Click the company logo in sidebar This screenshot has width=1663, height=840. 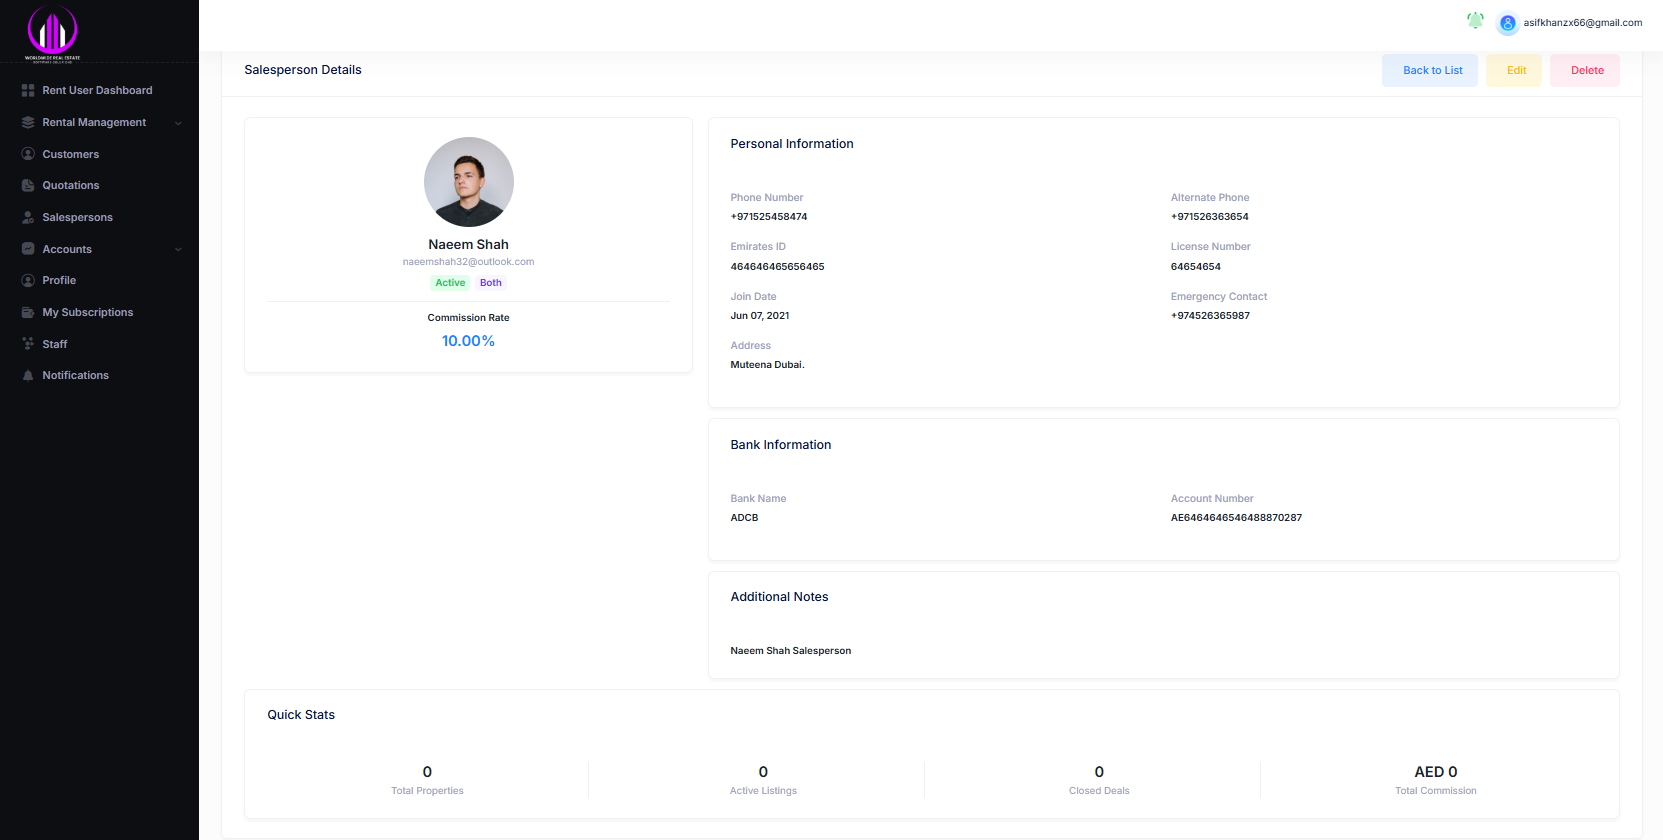click(x=52, y=32)
